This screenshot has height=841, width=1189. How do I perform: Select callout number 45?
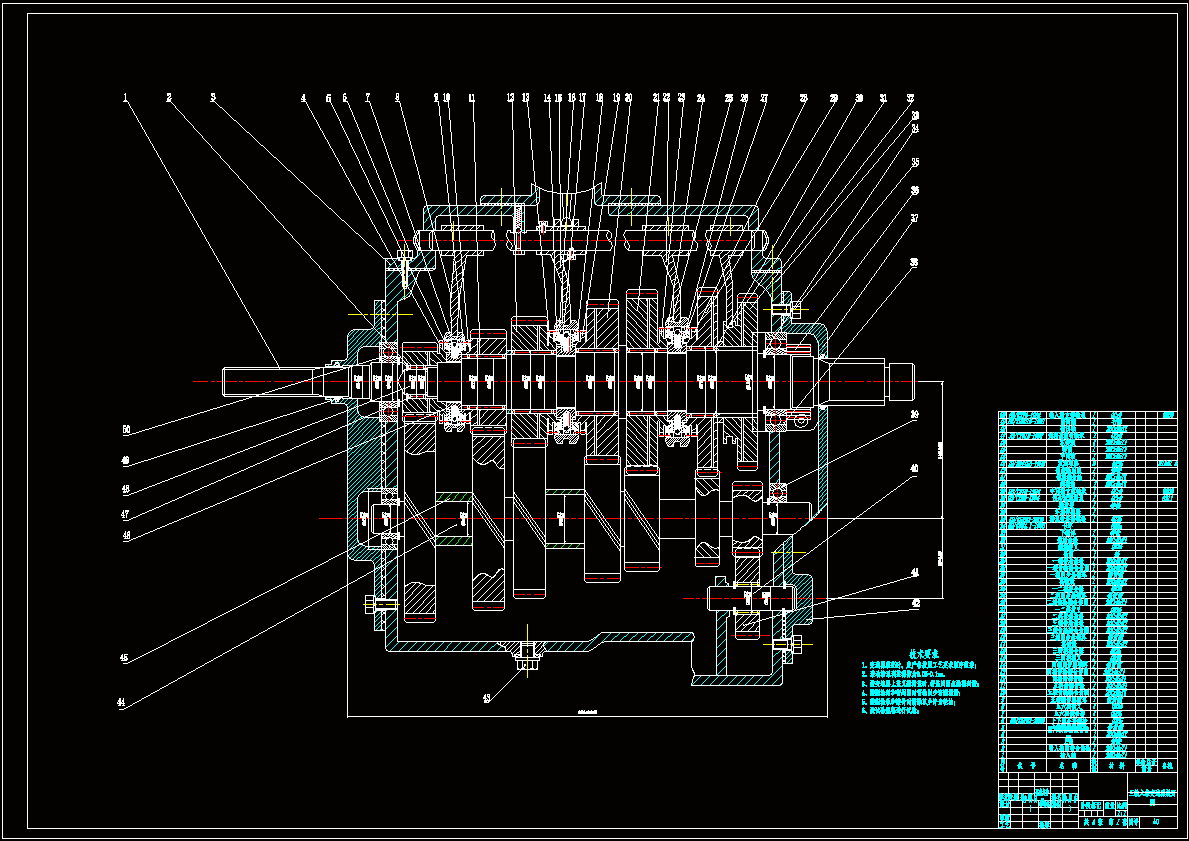click(124, 658)
